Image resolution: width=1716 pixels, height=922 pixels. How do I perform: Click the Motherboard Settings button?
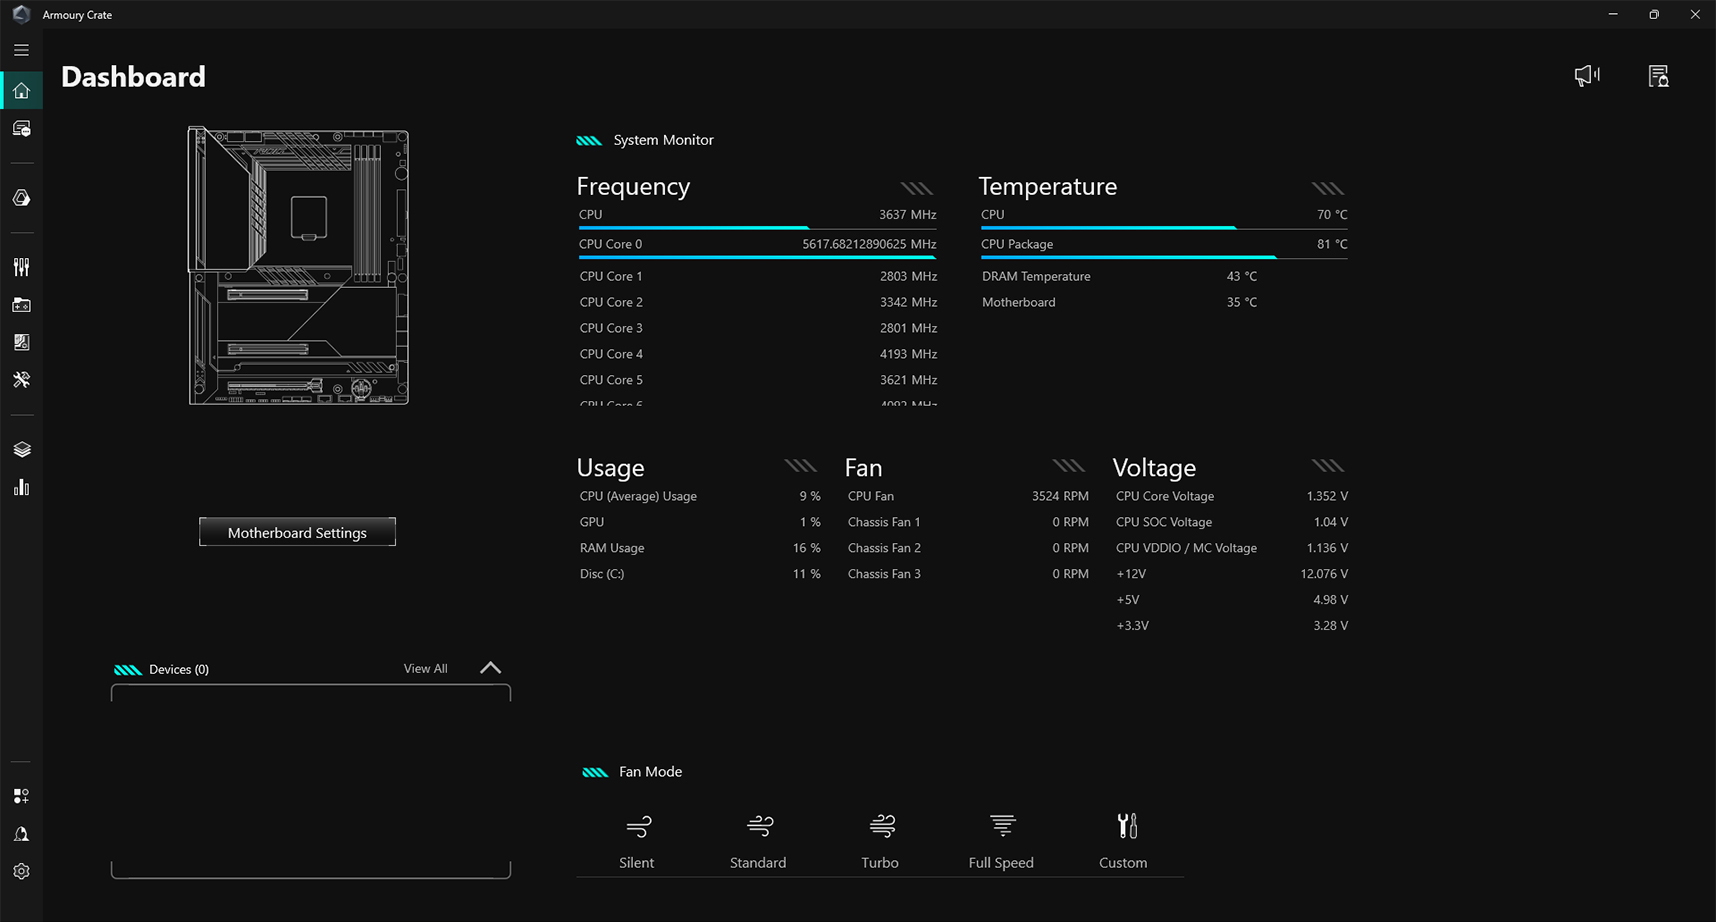point(297,532)
